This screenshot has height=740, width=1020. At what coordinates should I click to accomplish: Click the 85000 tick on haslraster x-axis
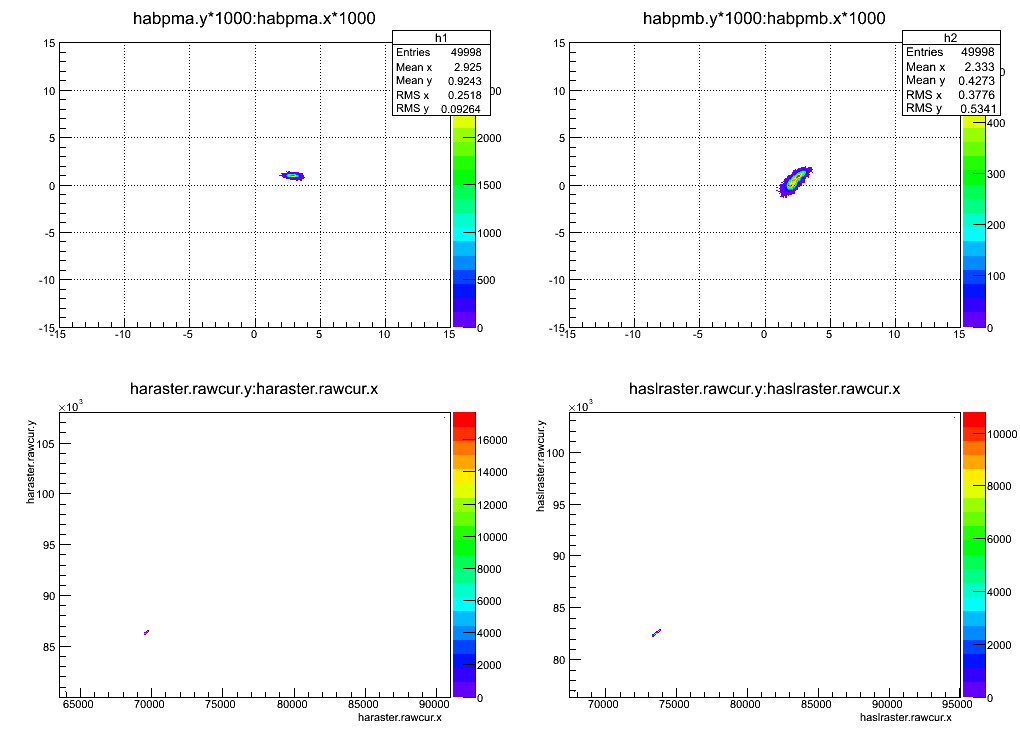816,704
